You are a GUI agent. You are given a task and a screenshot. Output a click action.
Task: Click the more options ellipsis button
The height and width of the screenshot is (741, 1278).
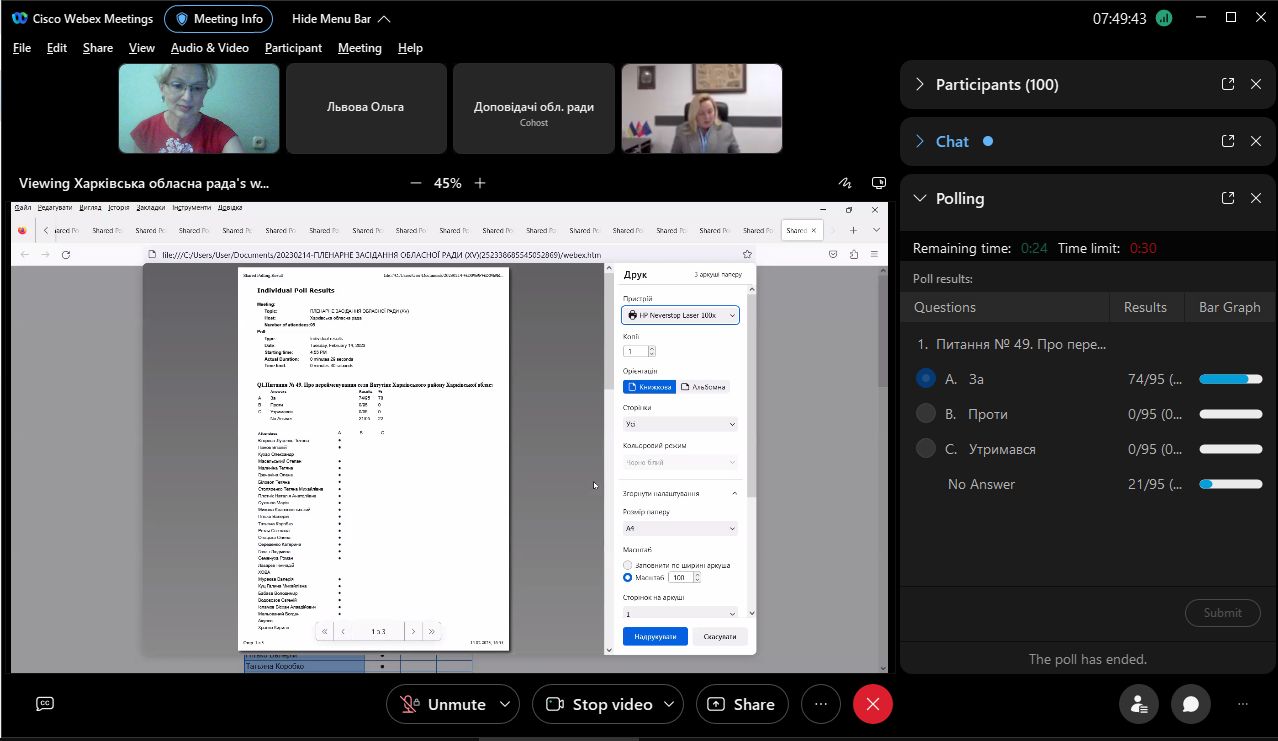[820, 704]
